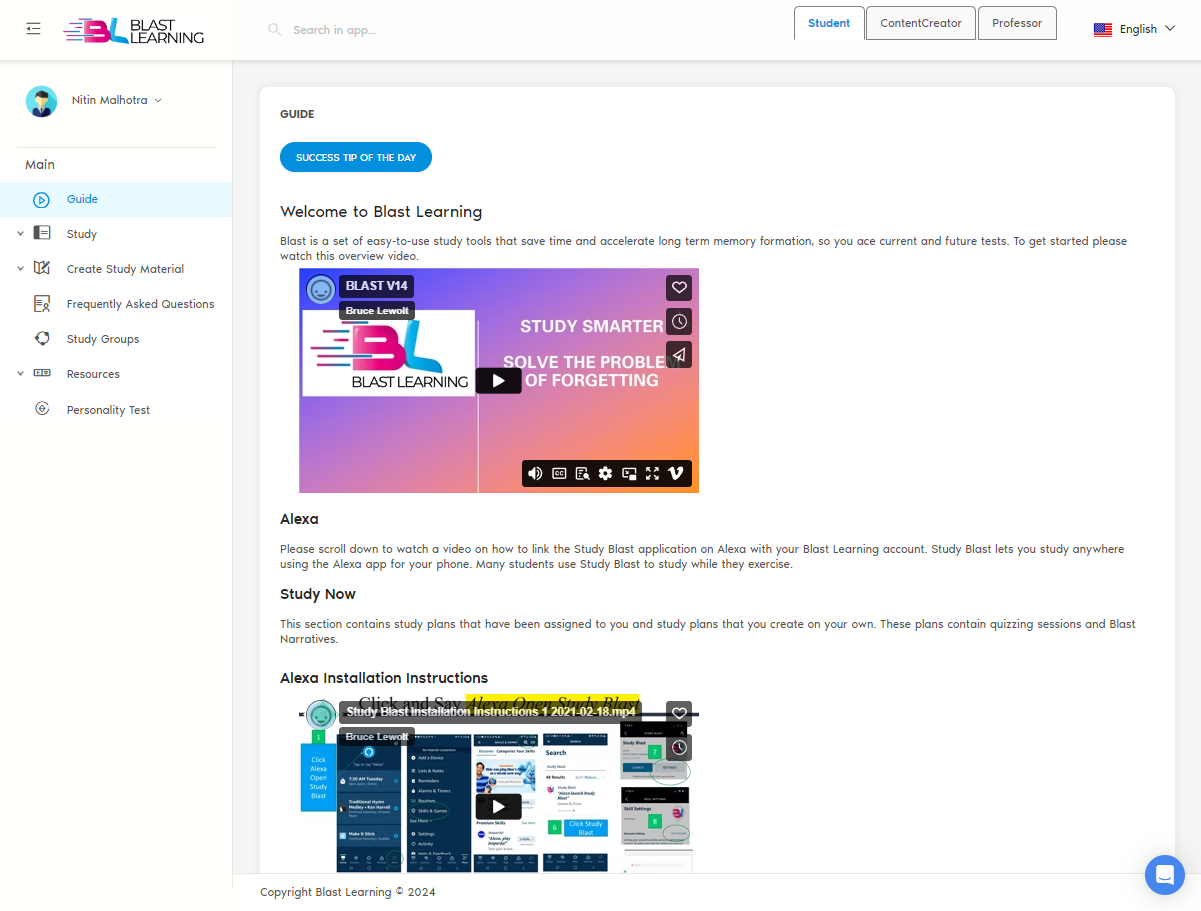Enter fullscreen on the overview video

click(652, 473)
